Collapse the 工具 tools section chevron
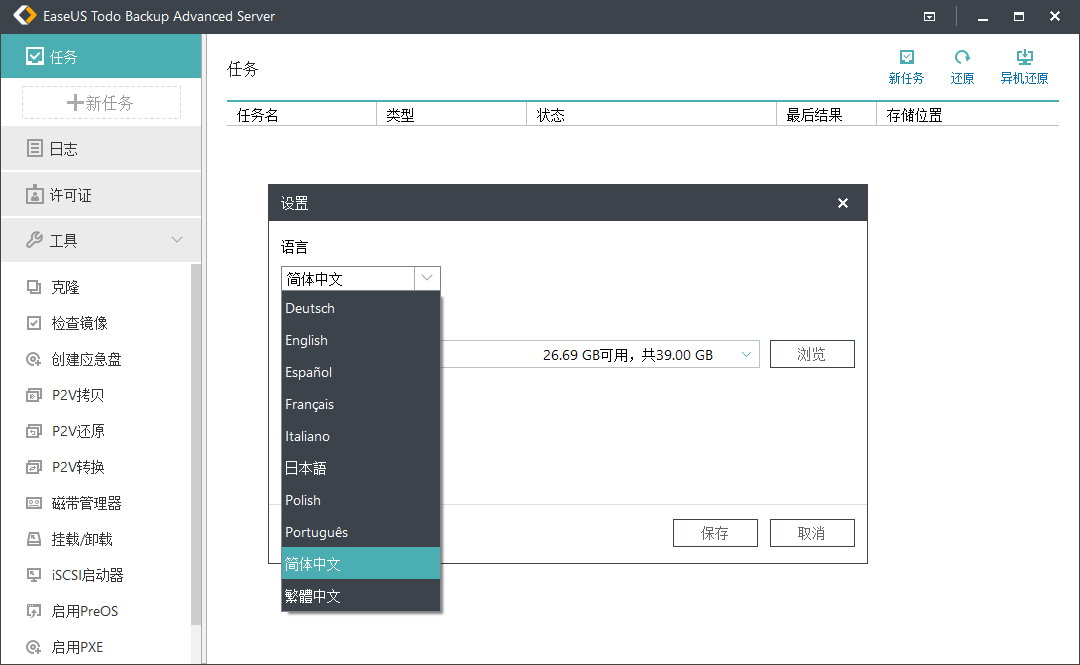Screen dimensions: 1080x665 (177, 239)
